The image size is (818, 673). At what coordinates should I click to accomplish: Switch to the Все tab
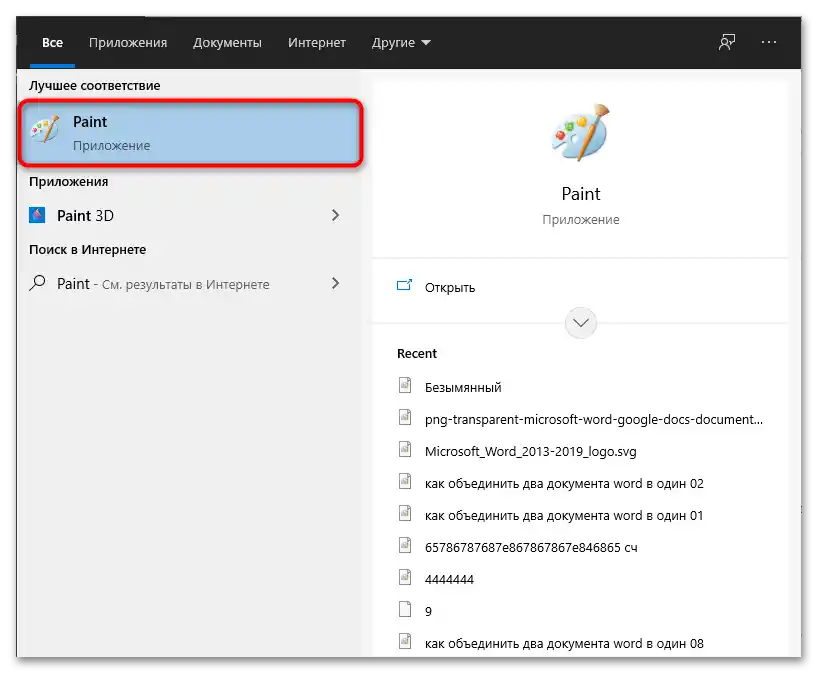(52, 43)
